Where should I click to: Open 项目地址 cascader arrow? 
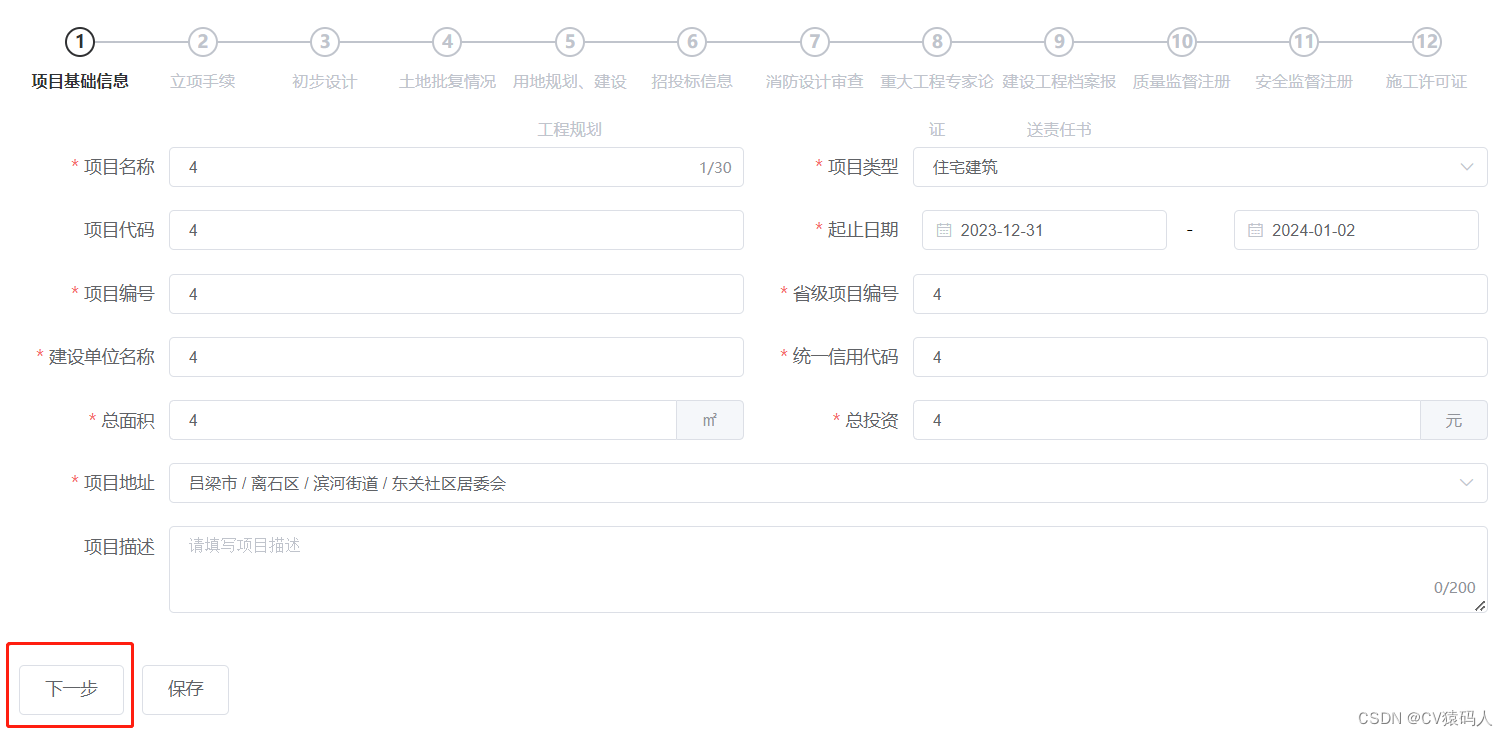(1467, 483)
